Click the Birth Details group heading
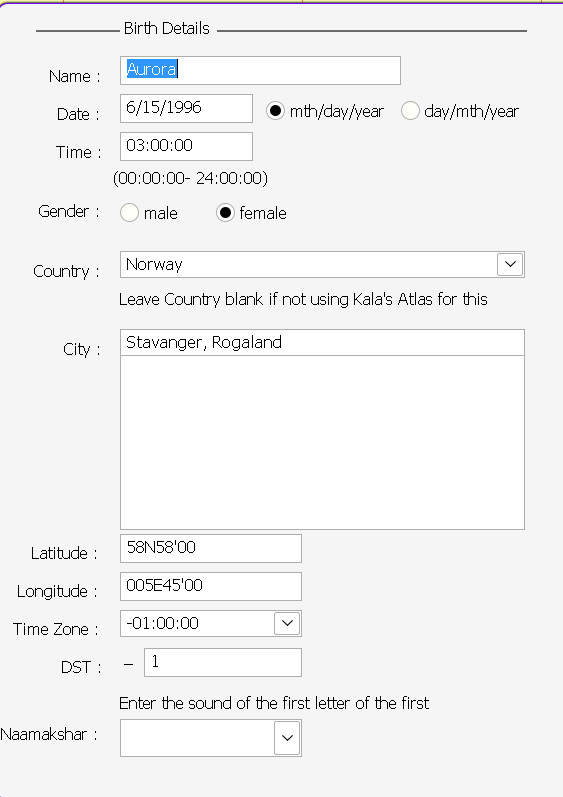 click(167, 28)
